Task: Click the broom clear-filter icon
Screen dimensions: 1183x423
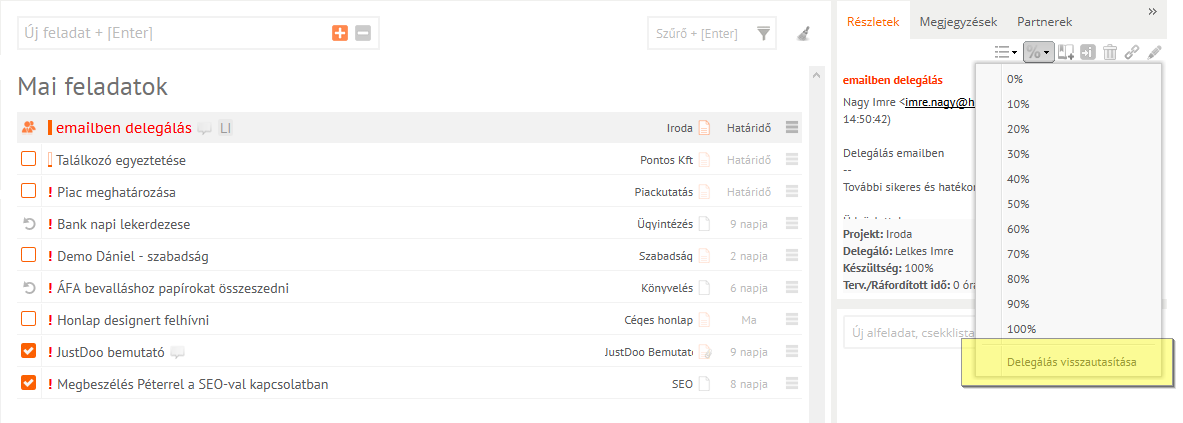Action: point(804,34)
